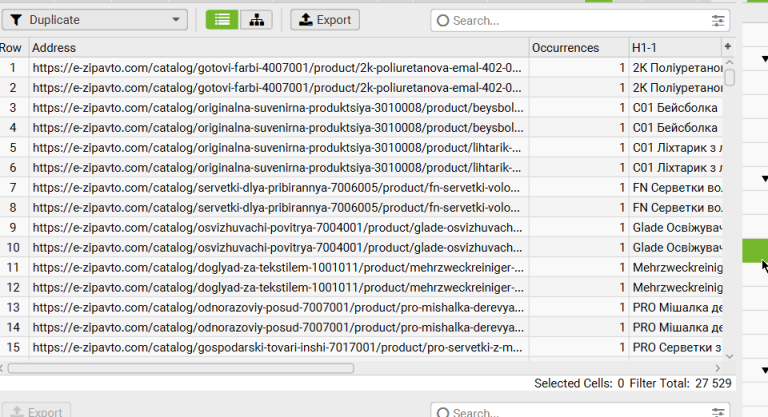The width and height of the screenshot is (768, 417).
Task: Click H1 cell 'C01 Бейсболка' in row 3
Action: pyautogui.click(x=675, y=108)
